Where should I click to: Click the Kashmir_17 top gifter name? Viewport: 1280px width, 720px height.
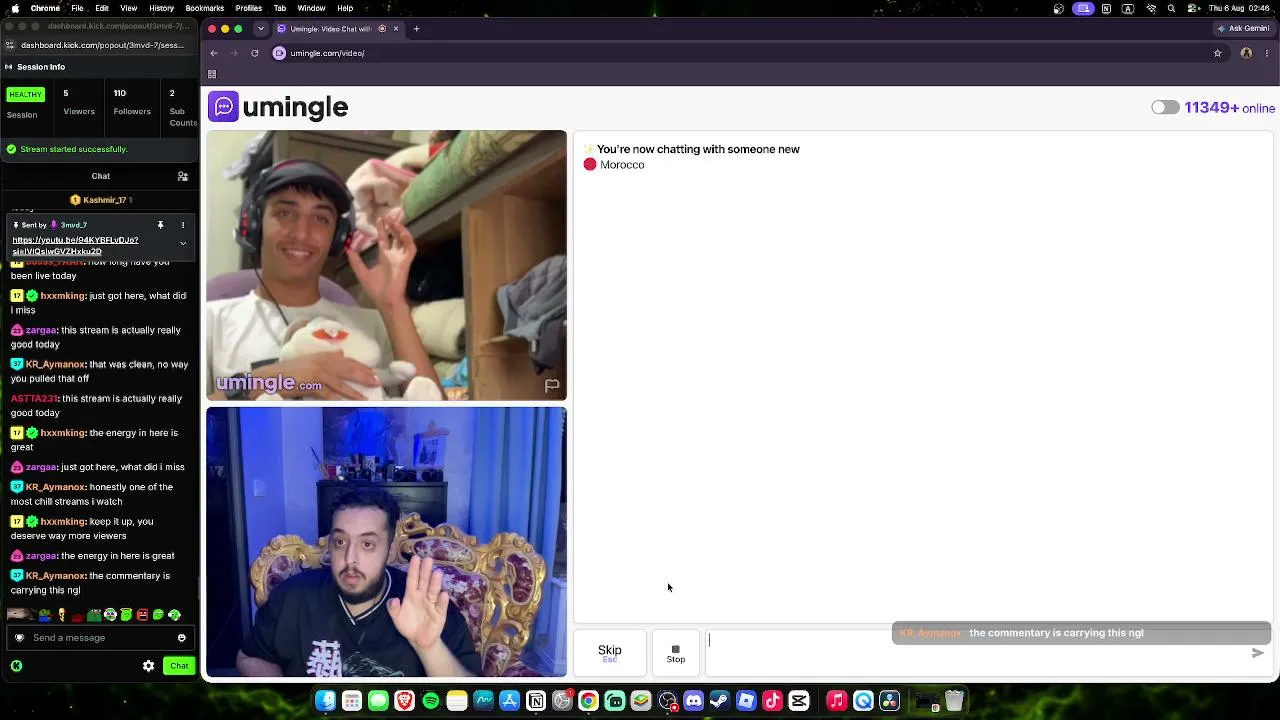105,200
